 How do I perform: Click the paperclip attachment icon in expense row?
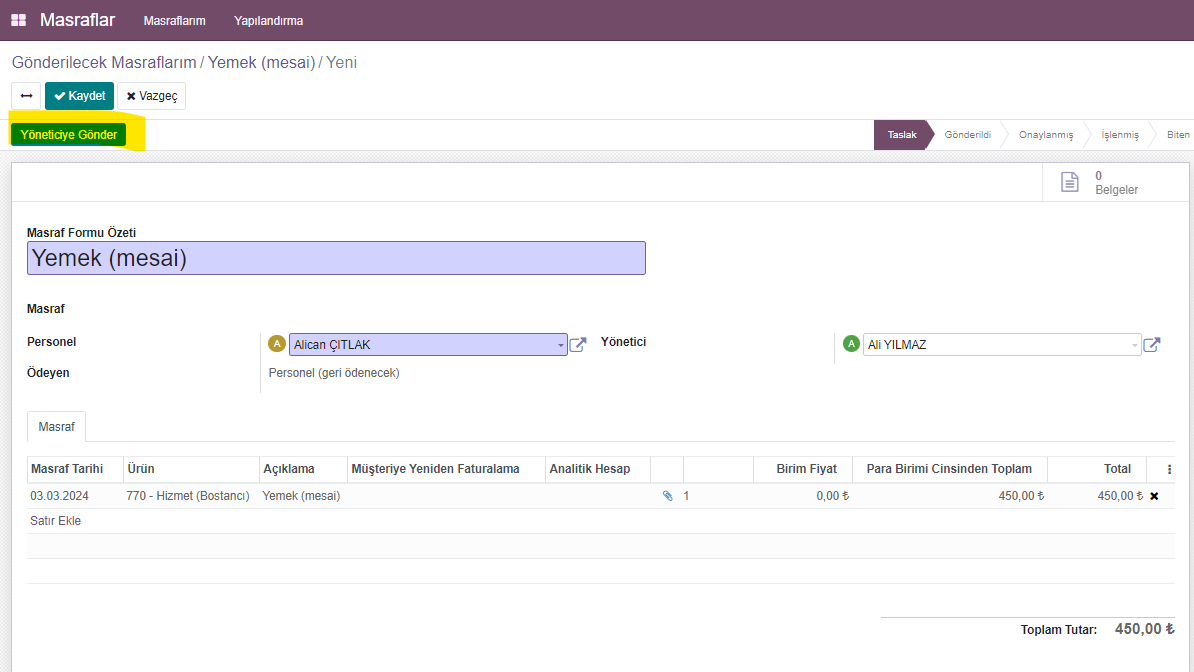coord(668,496)
